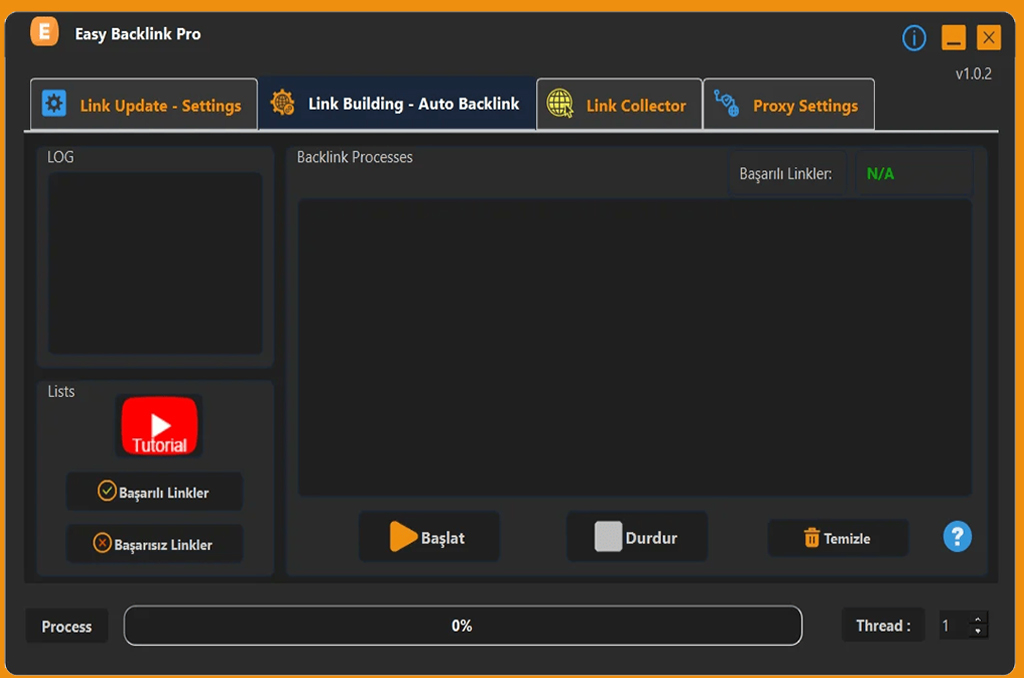Clear processes with the Temizle button
1024x678 pixels.
pyautogui.click(x=838, y=538)
